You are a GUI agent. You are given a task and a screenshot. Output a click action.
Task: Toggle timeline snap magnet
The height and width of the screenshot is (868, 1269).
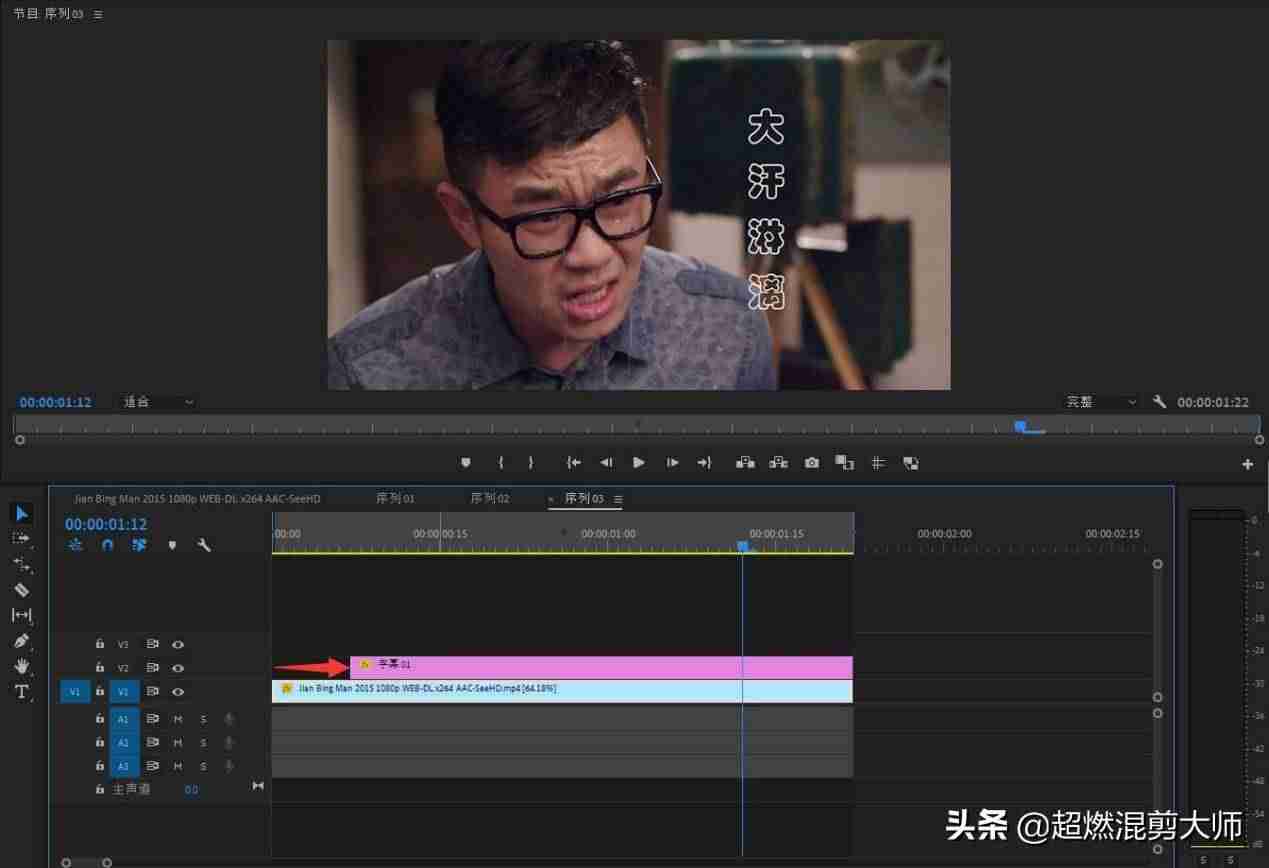click(x=107, y=545)
